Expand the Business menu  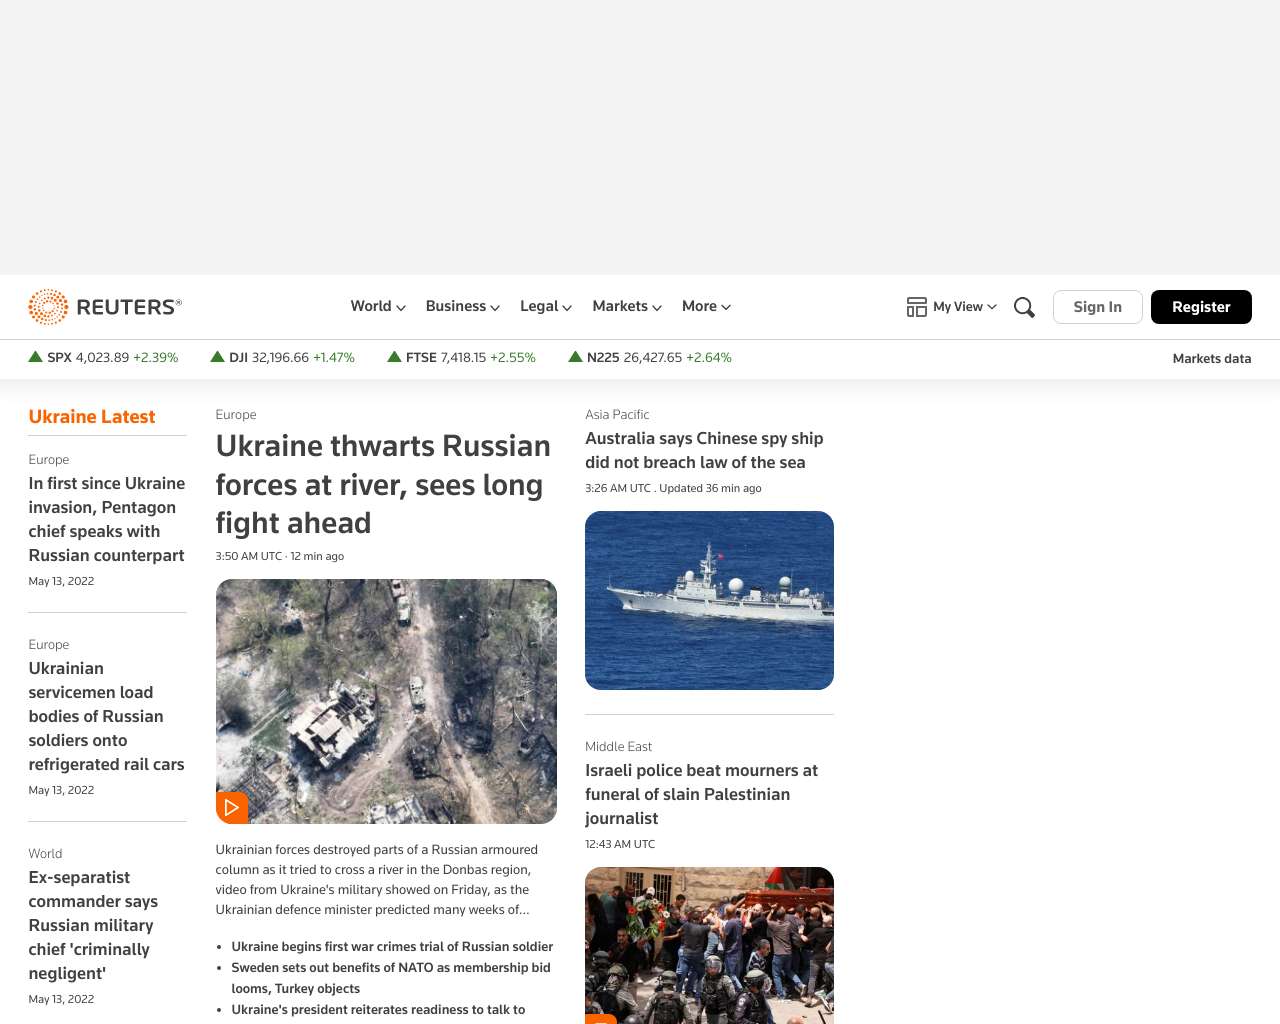coord(463,306)
